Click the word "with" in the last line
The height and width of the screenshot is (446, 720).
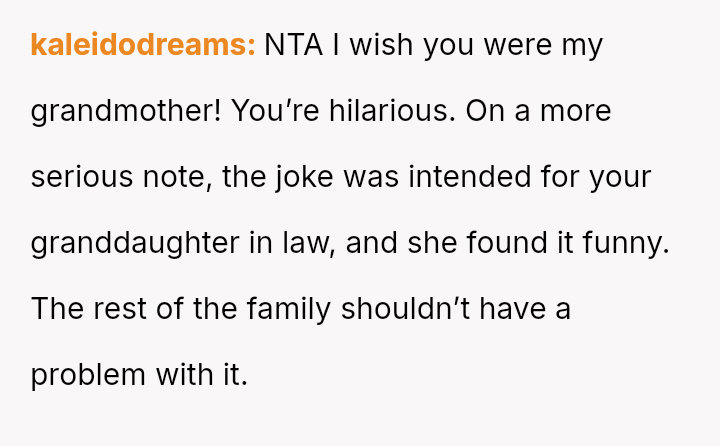coord(180,375)
